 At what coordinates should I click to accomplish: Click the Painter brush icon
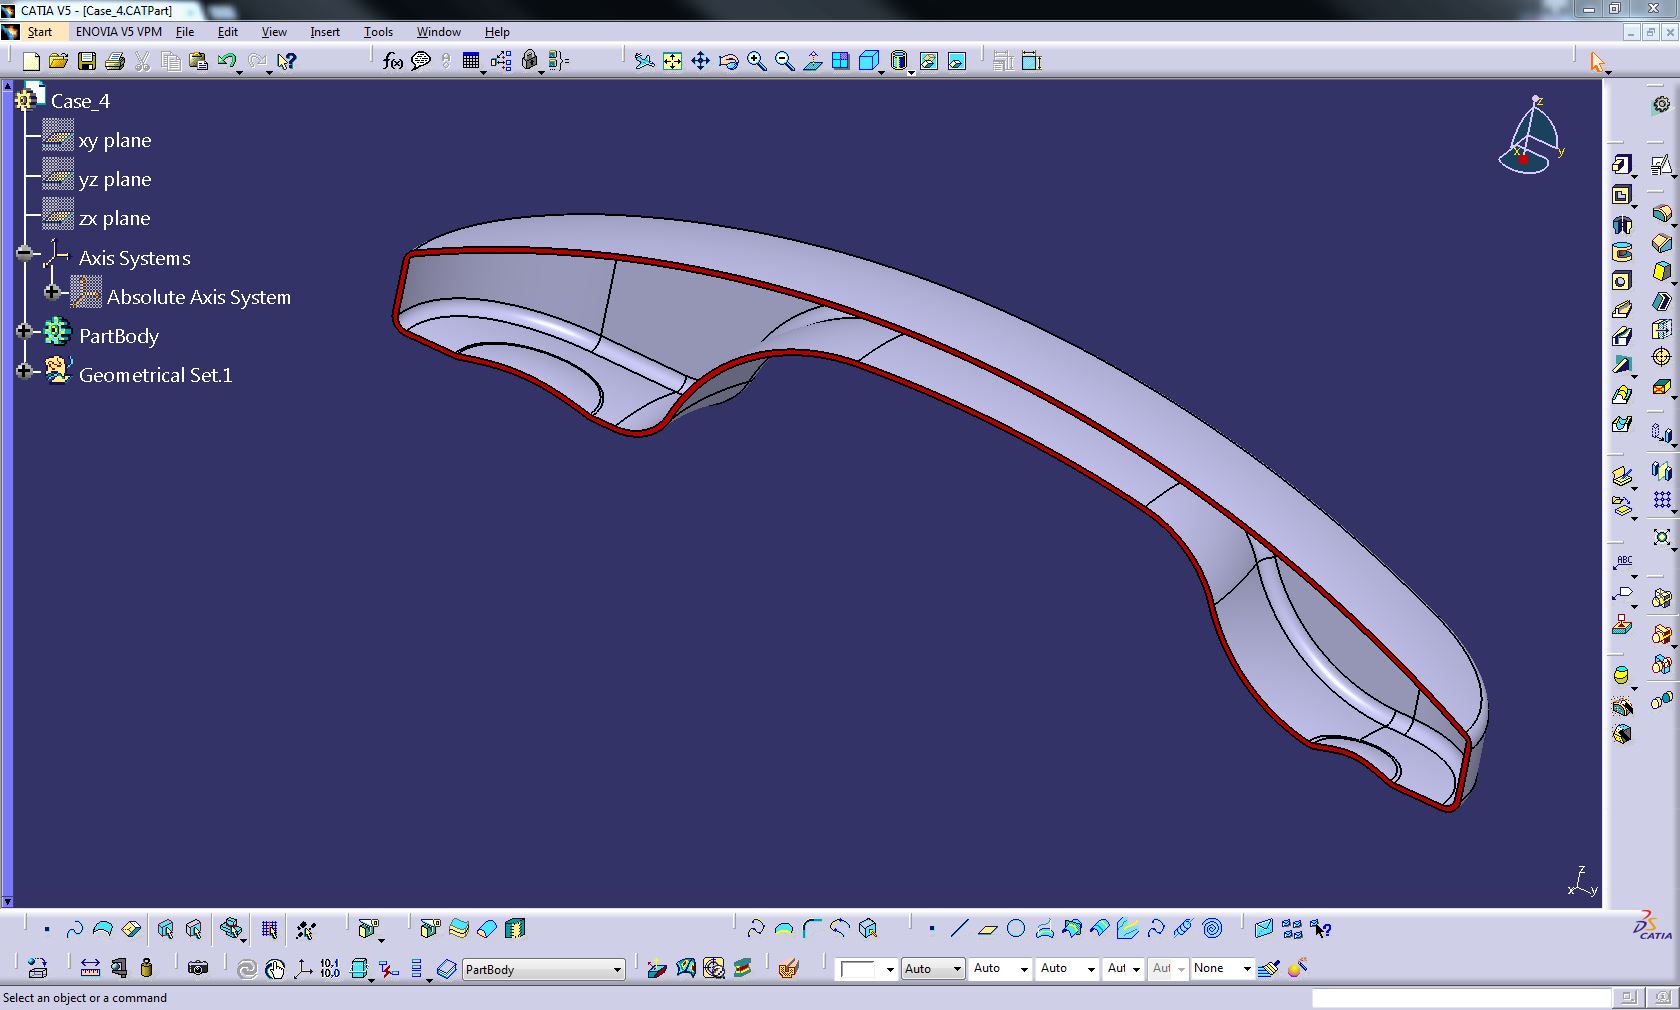[1269, 968]
